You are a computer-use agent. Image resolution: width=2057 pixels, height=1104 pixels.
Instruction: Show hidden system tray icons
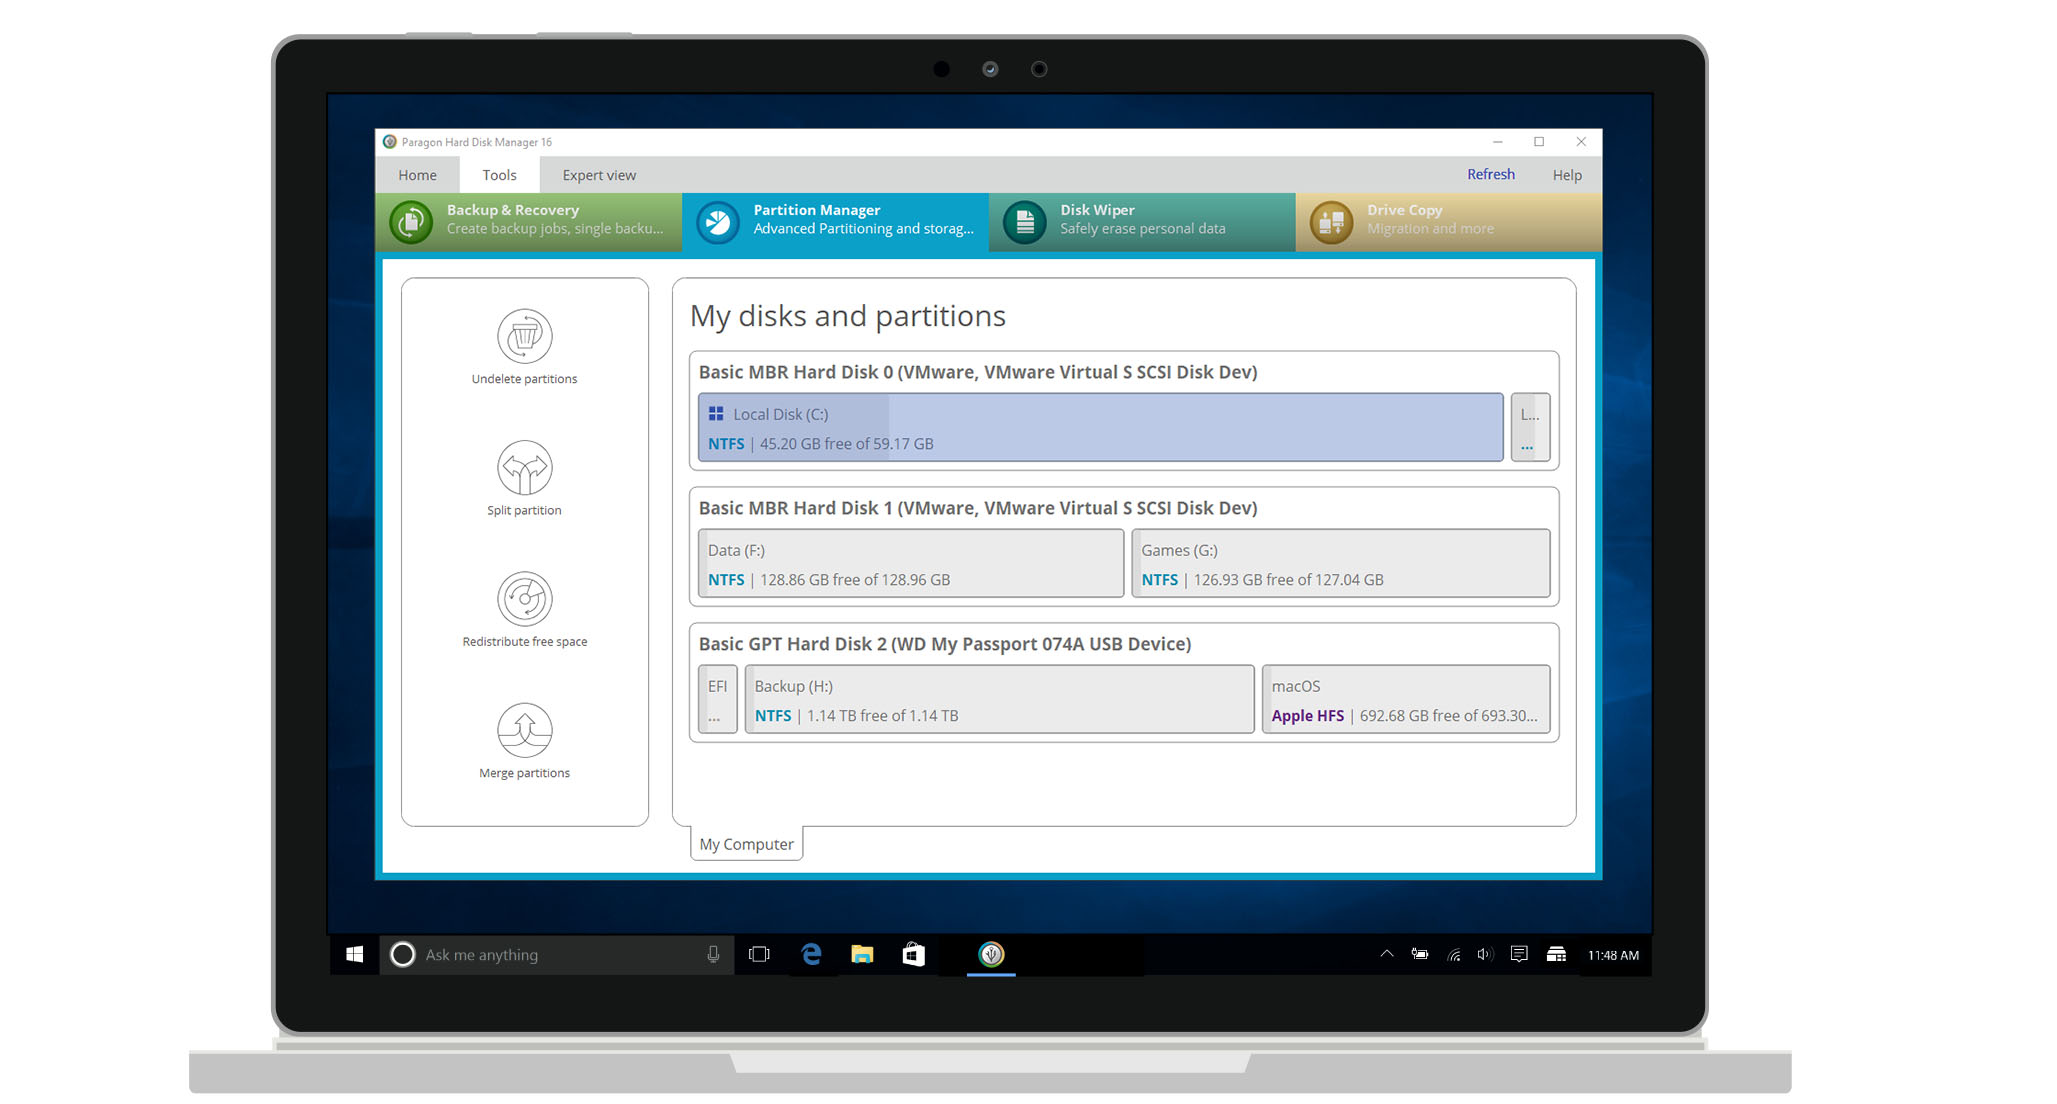(x=1386, y=954)
